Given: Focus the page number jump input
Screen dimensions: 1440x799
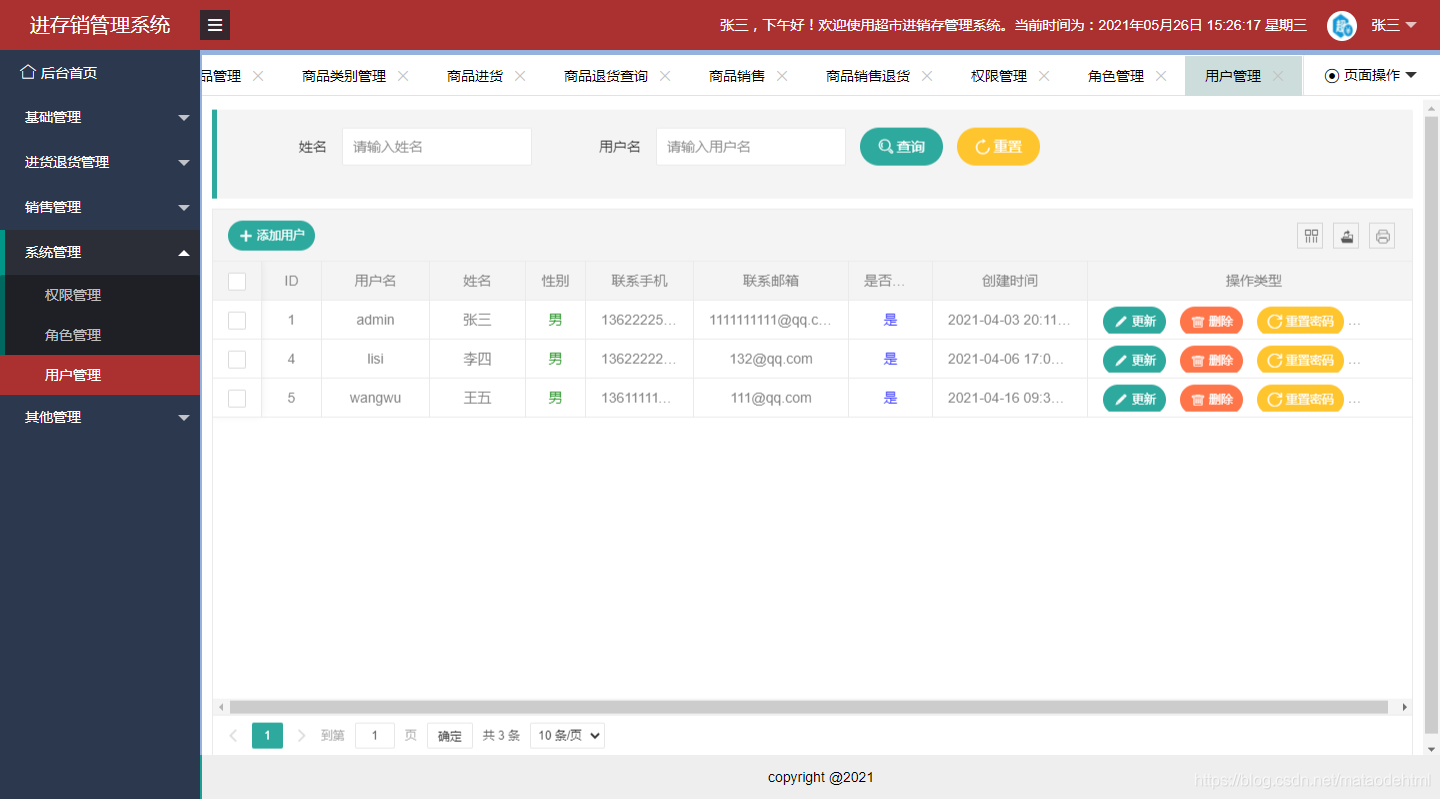Looking at the screenshot, I should tap(375, 736).
